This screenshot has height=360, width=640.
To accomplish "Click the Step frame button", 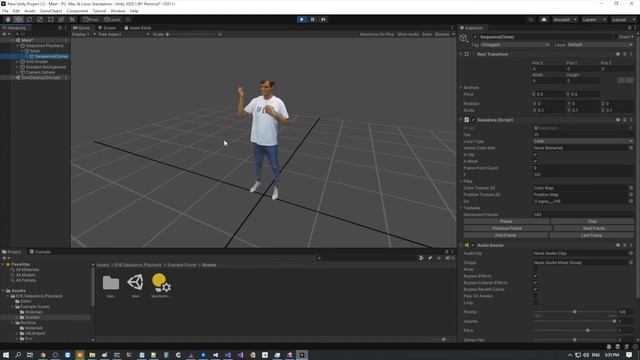I will (x=323, y=20).
